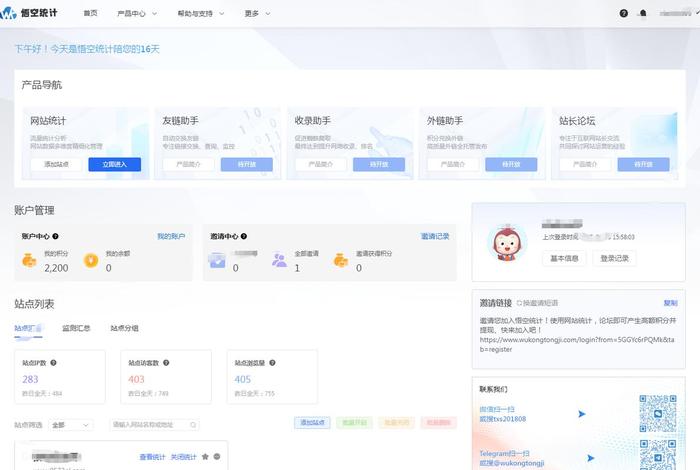
Task: Open the 邀请记录 link
Action: click(x=435, y=236)
